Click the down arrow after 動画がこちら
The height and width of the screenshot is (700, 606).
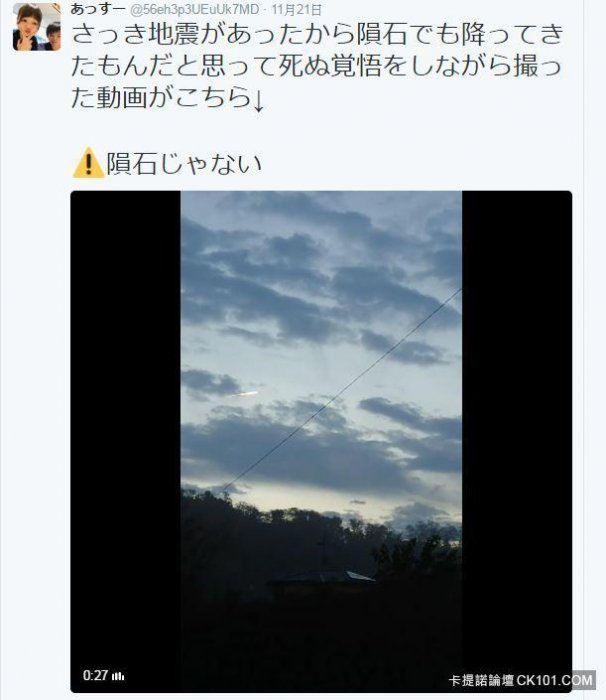pyautogui.click(x=258, y=100)
